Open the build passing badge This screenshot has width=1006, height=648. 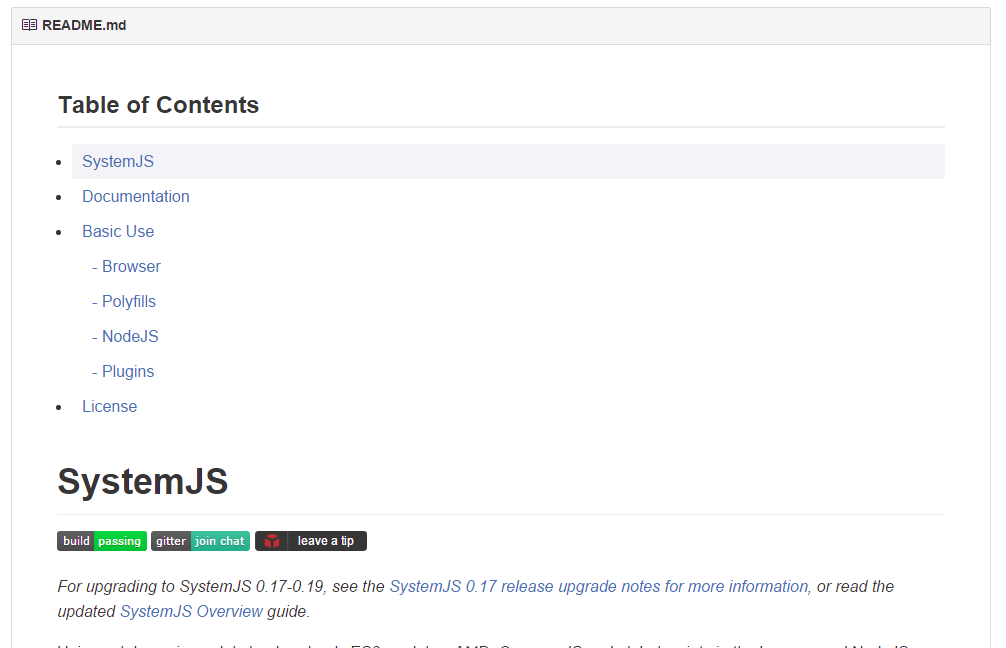(102, 541)
